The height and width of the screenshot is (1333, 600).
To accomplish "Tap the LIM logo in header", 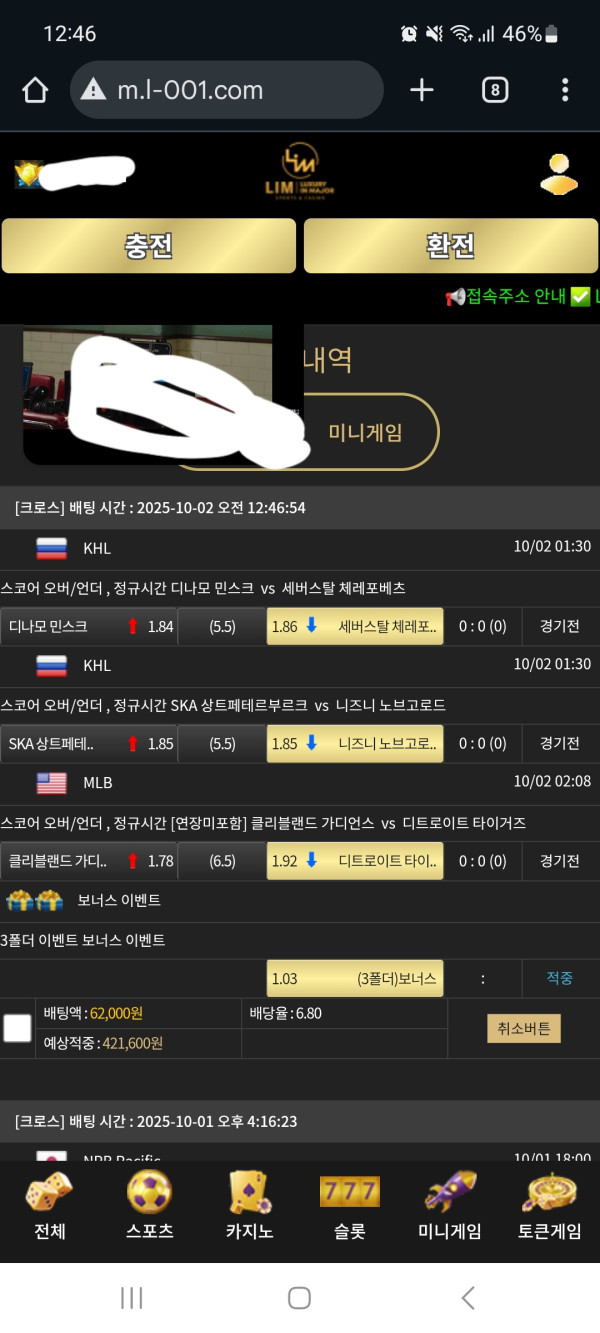I will pos(299,174).
